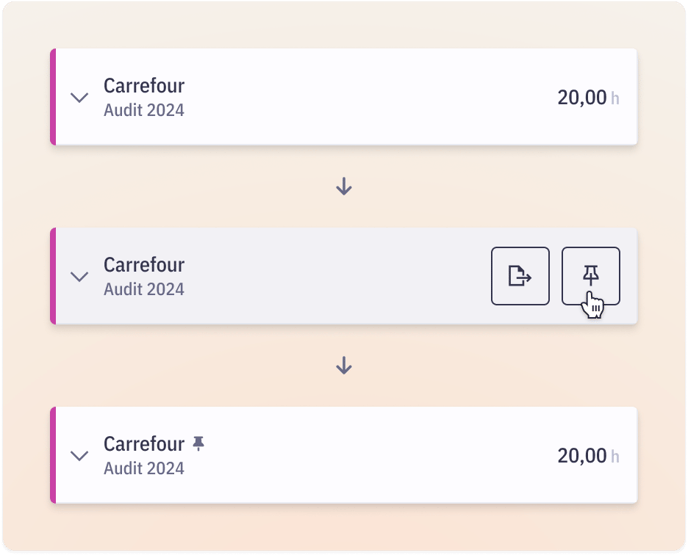Click the magenta color bar on pinned card
The image size is (688, 555).
53,455
